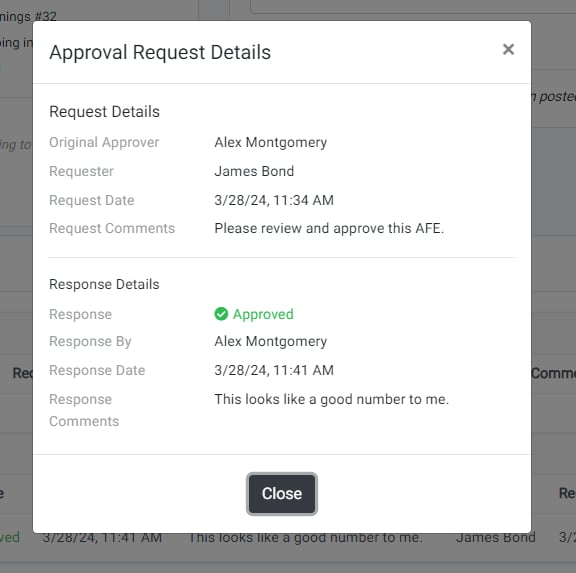Click 3/28/24, 11:41 AM in background table
Image resolution: width=576 pixels, height=573 pixels.
tap(102, 538)
